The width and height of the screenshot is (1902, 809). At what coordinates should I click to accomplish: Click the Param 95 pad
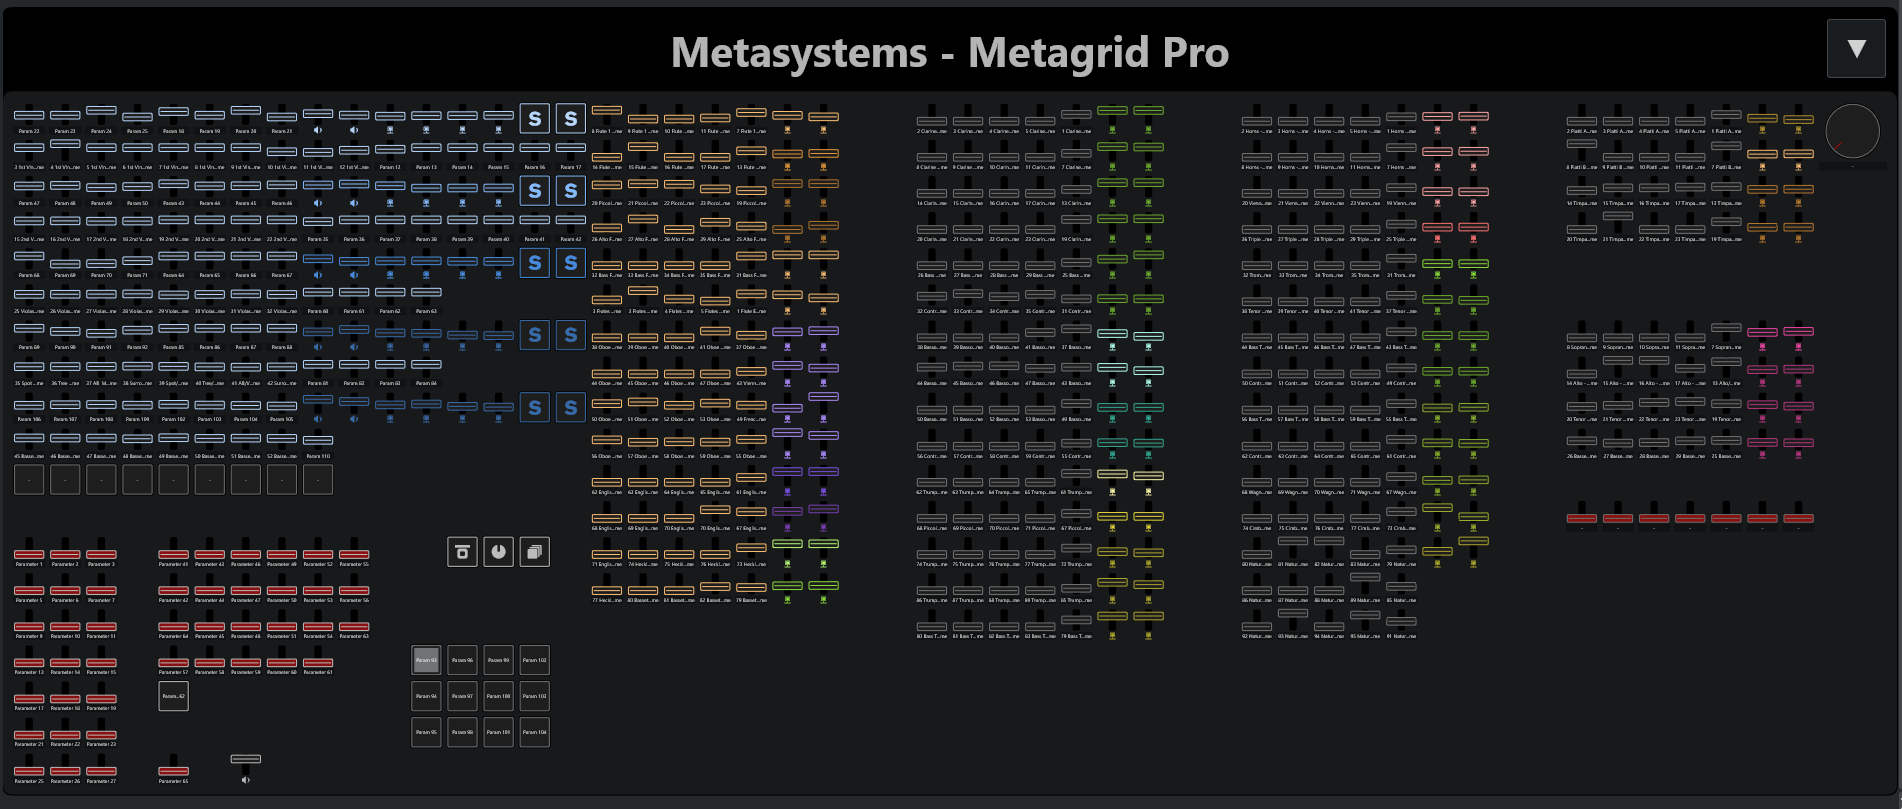click(x=426, y=732)
